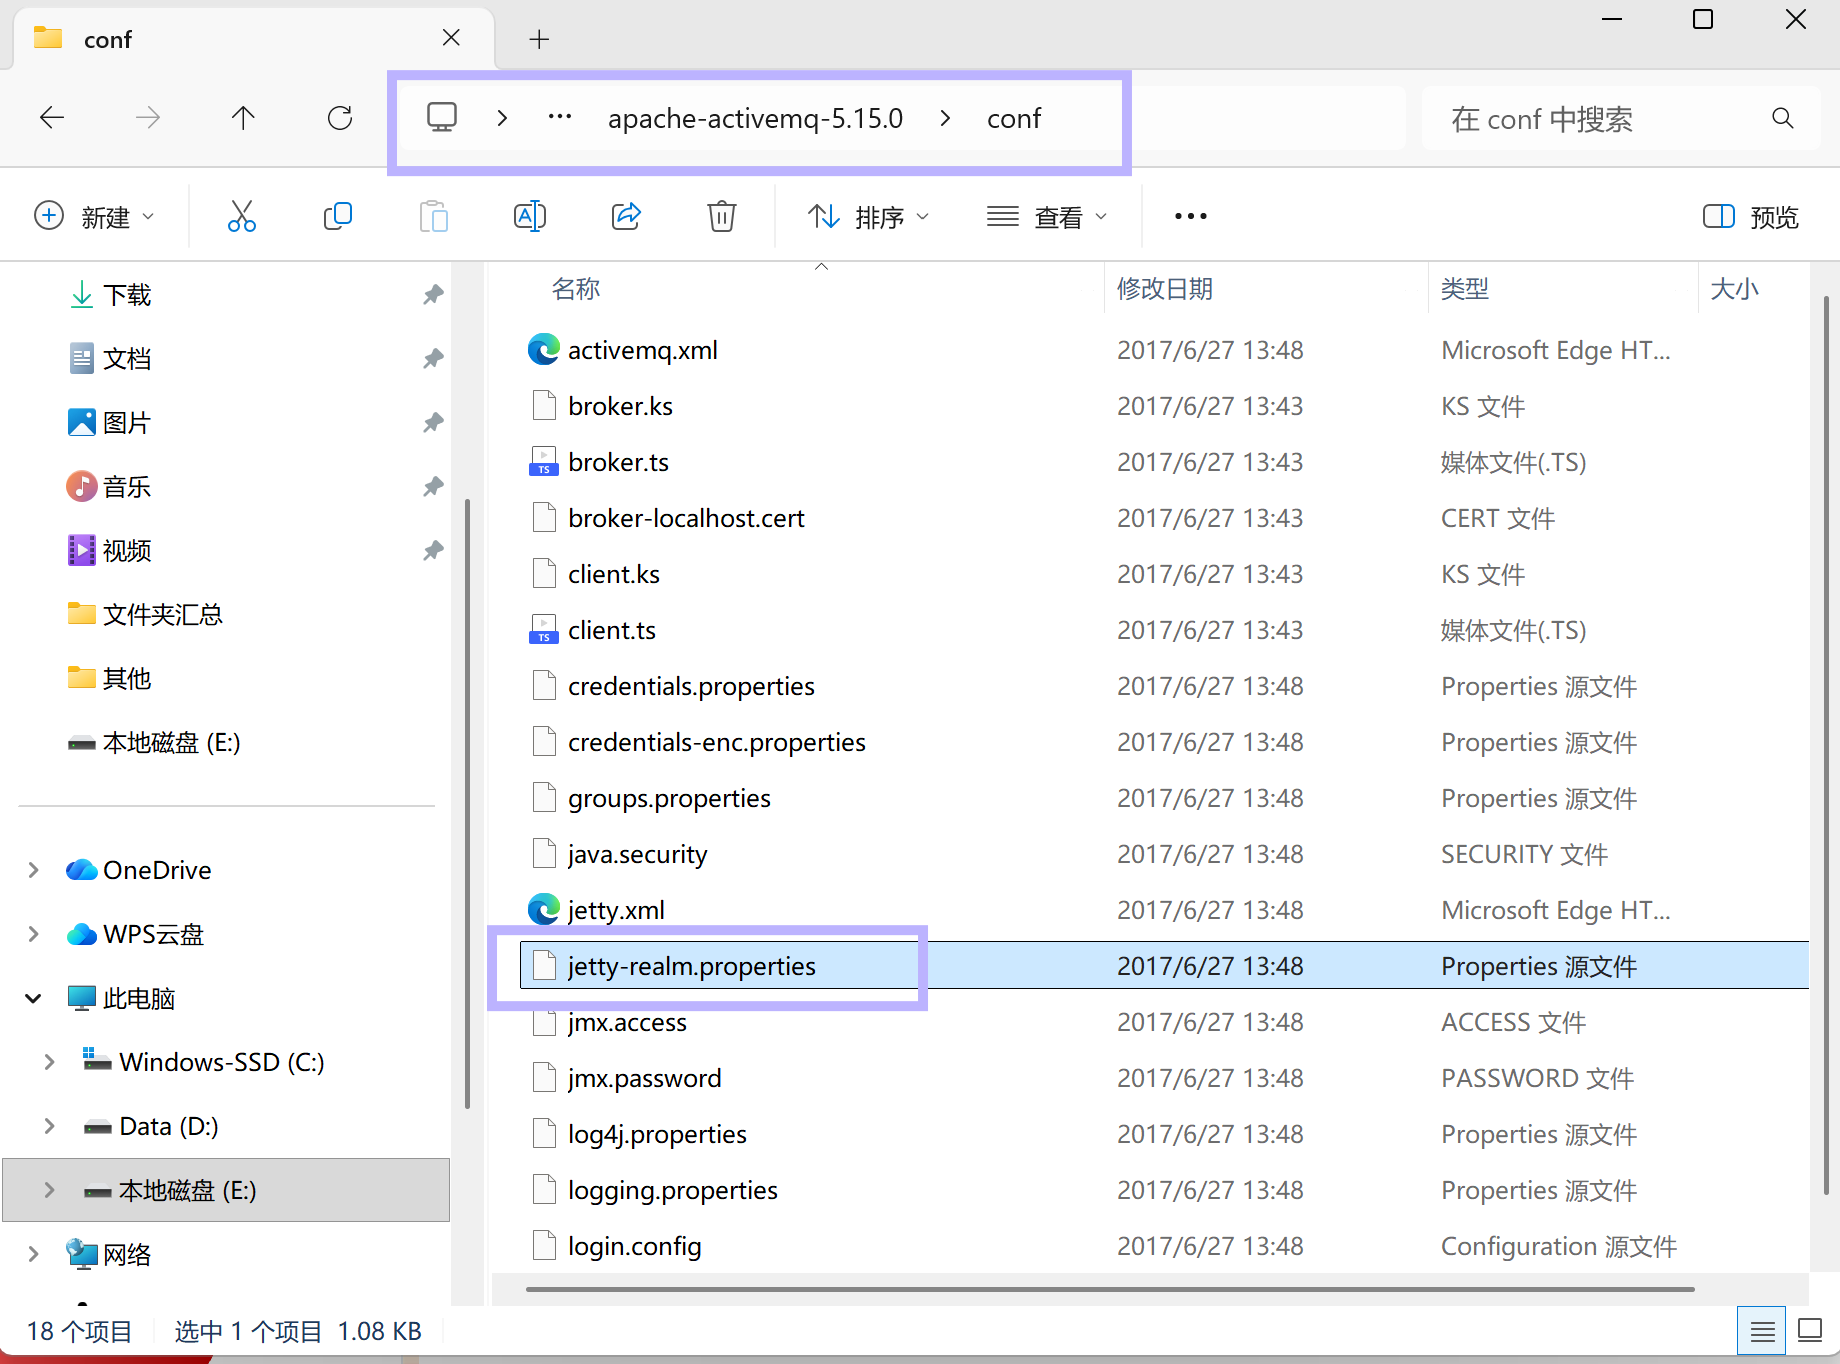Add a new Explorer tab
This screenshot has width=1840, height=1364.
[539, 39]
